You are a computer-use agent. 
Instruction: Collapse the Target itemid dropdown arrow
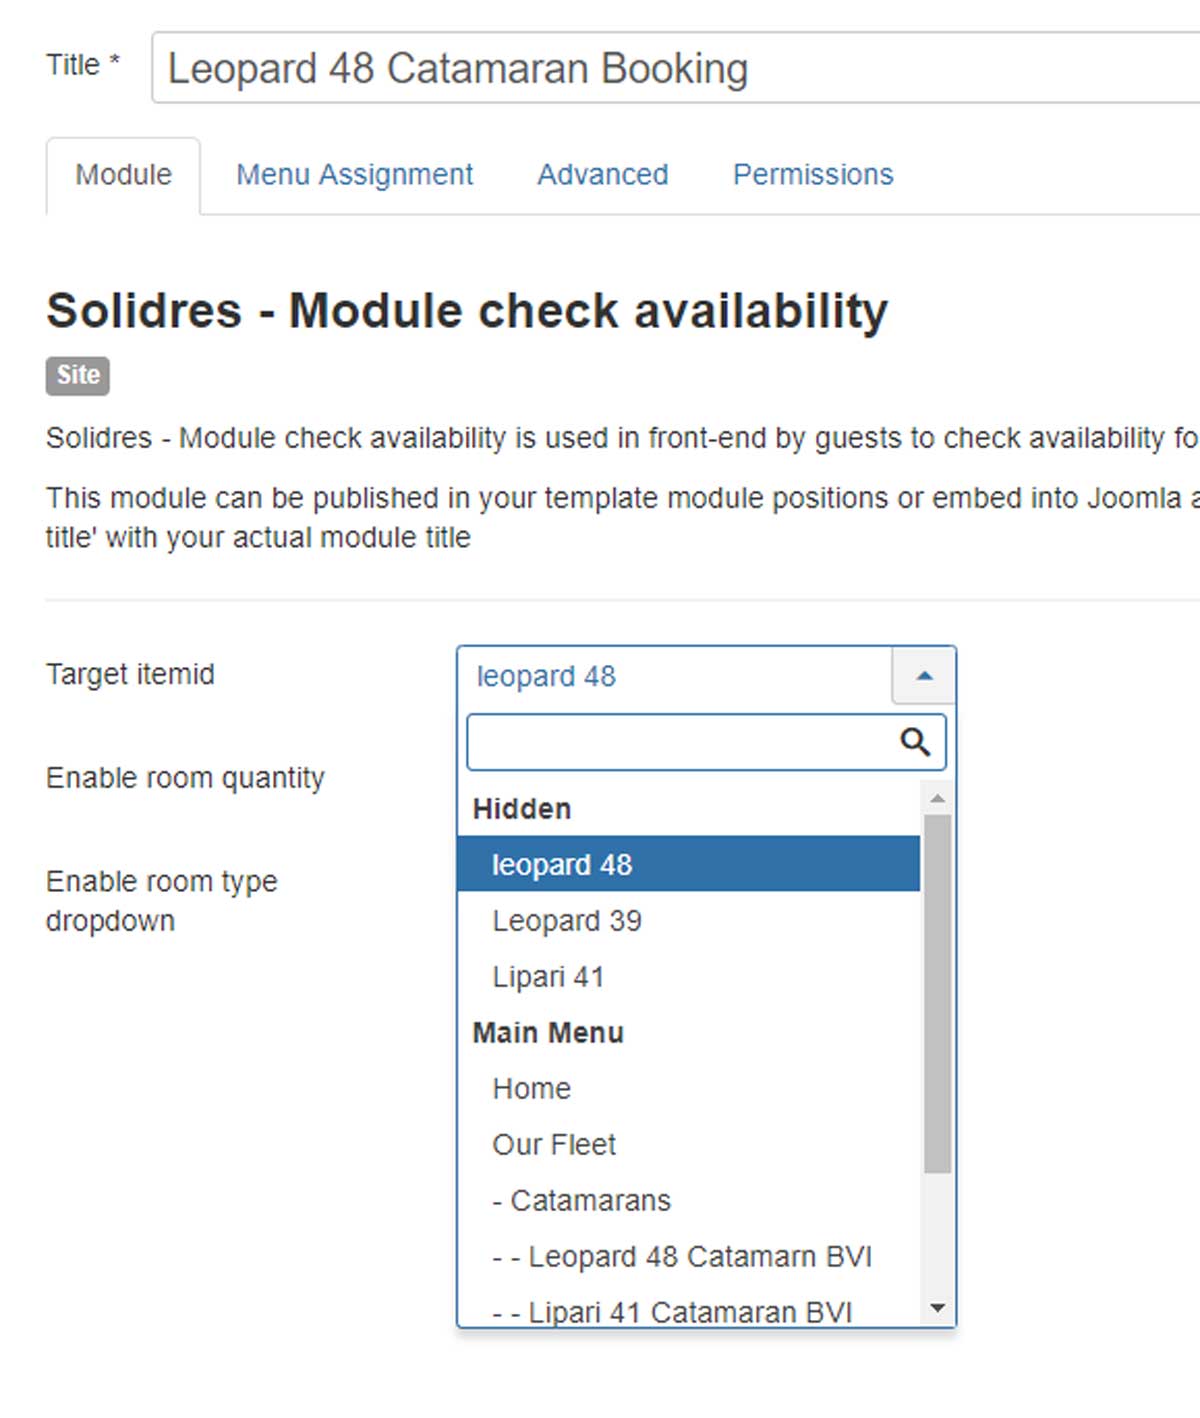pos(924,676)
